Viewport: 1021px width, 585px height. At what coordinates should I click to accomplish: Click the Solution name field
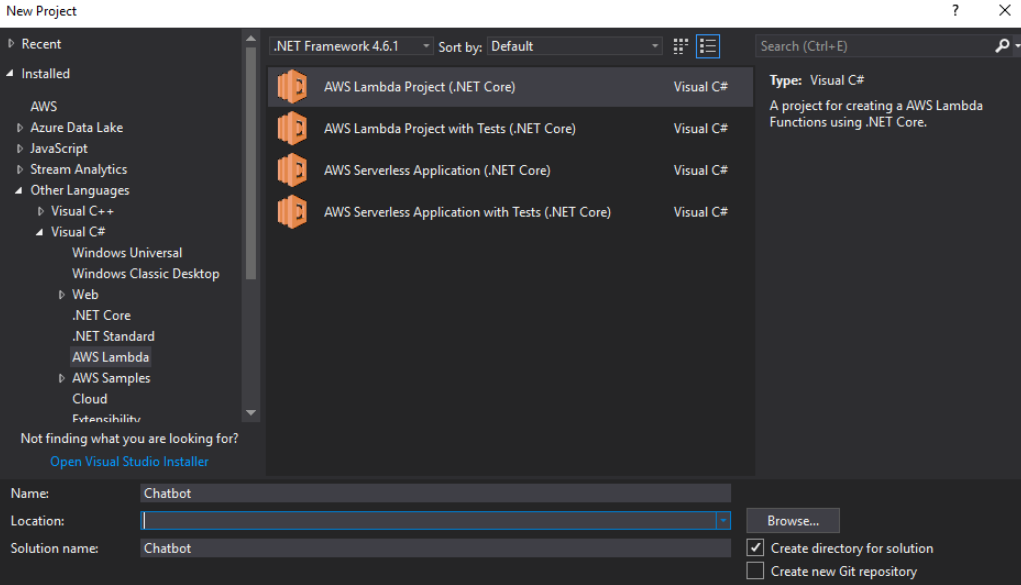436,548
